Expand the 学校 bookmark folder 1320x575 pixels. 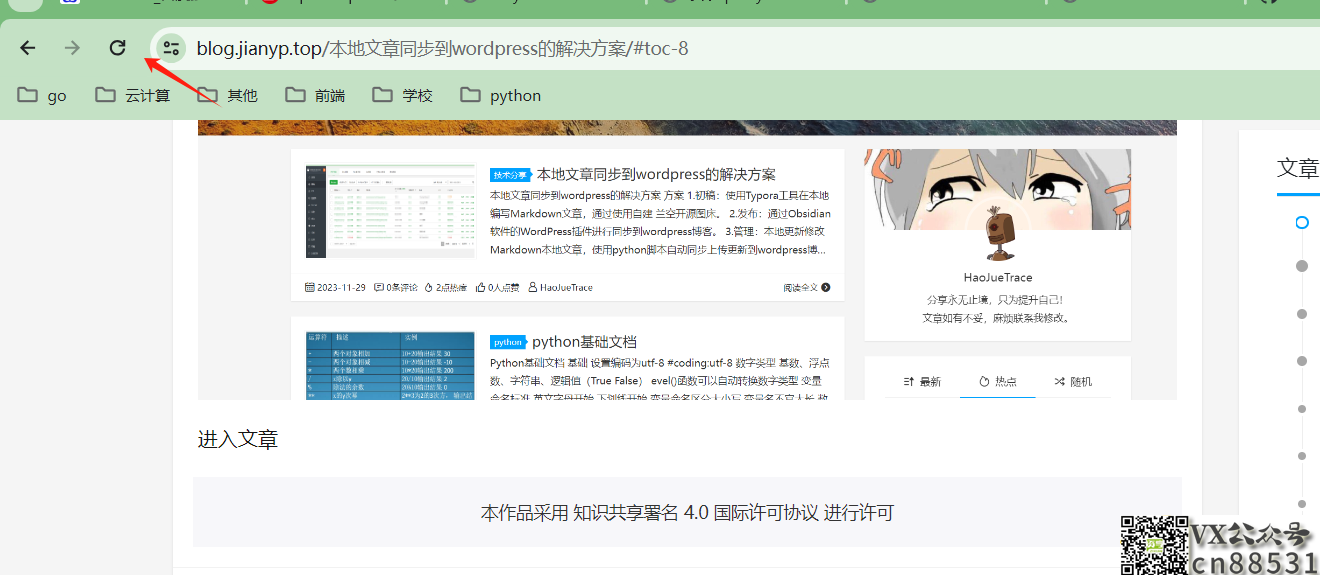tap(403, 95)
